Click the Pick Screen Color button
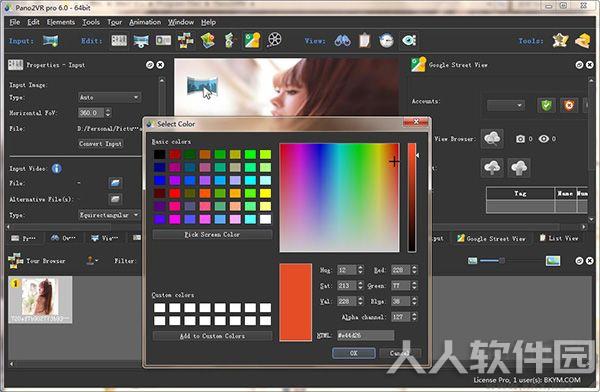 pyautogui.click(x=212, y=234)
